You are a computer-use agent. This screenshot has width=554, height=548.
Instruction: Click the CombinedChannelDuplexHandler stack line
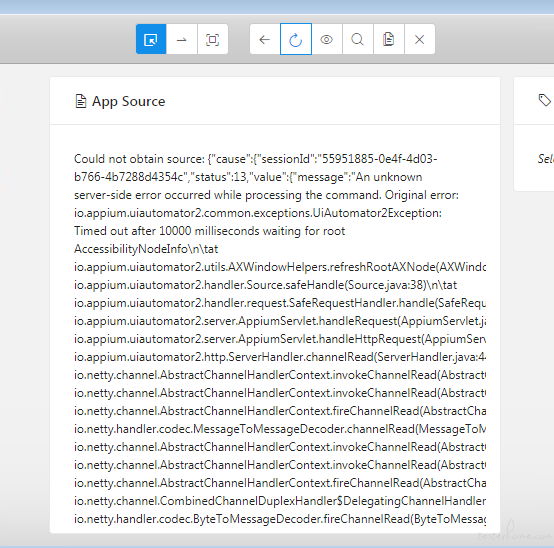[x=280, y=501]
